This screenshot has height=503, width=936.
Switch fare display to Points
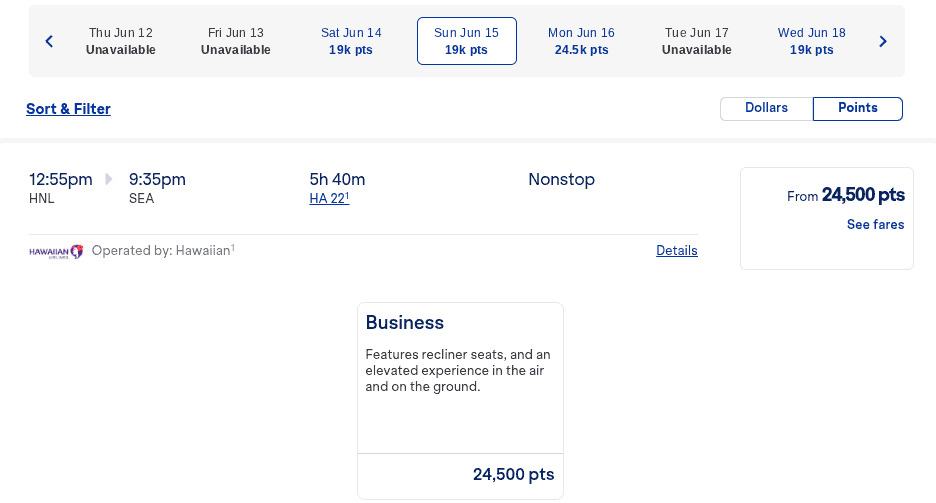point(857,109)
